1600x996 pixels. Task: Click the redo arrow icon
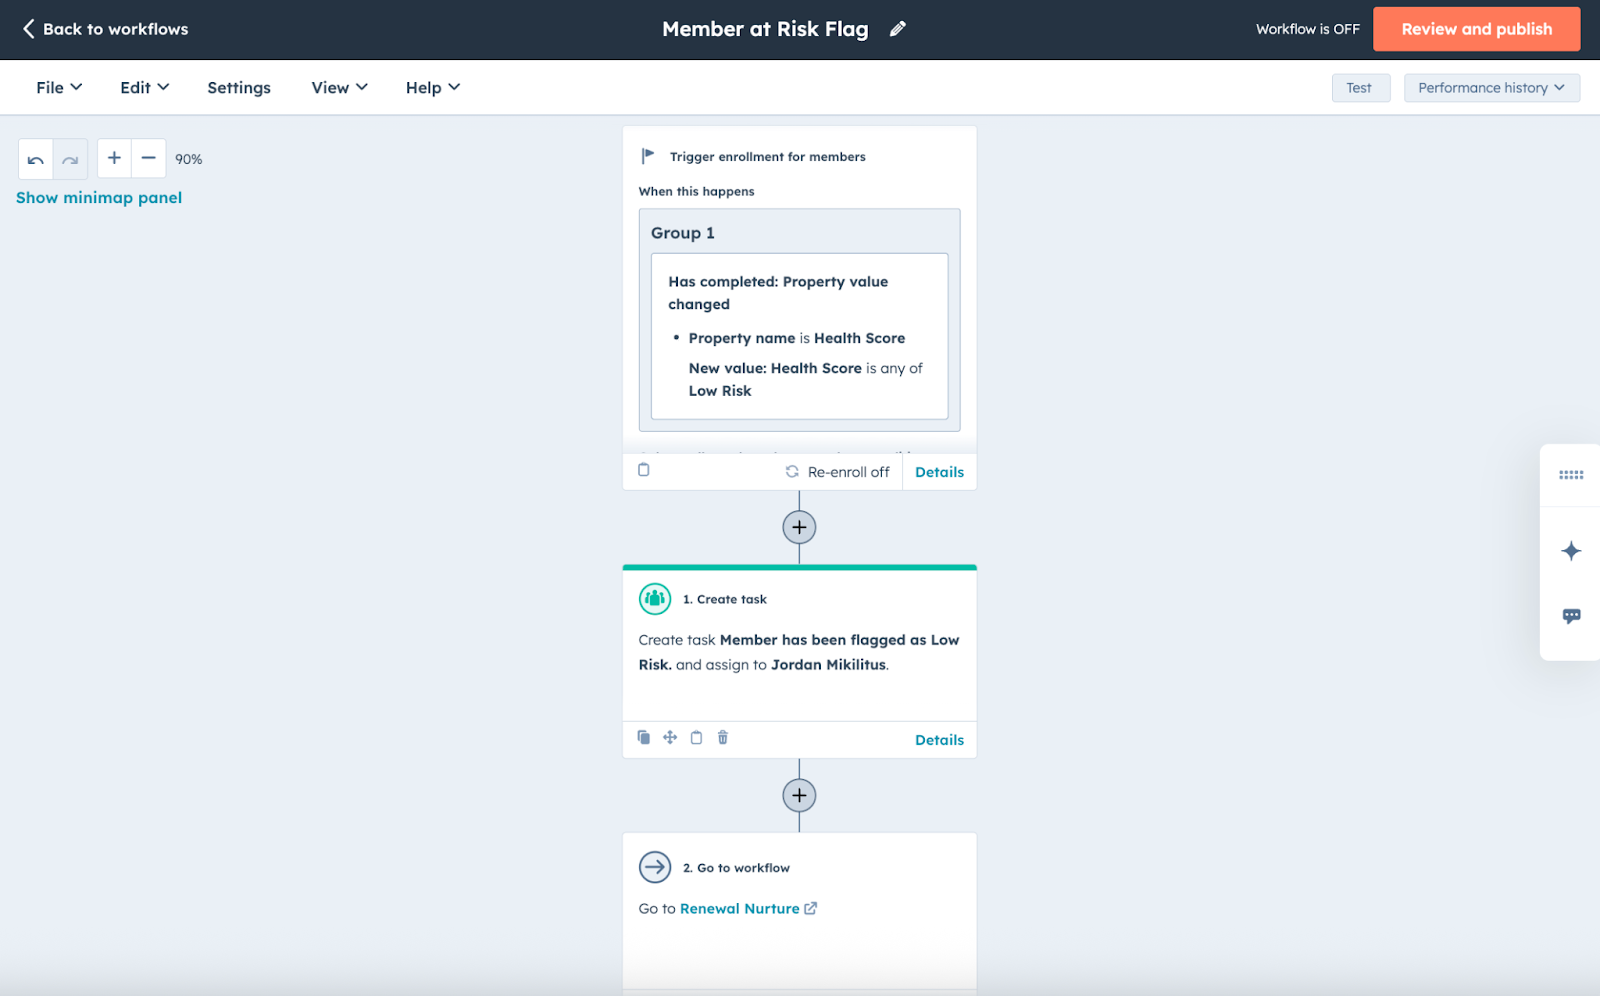click(x=70, y=159)
